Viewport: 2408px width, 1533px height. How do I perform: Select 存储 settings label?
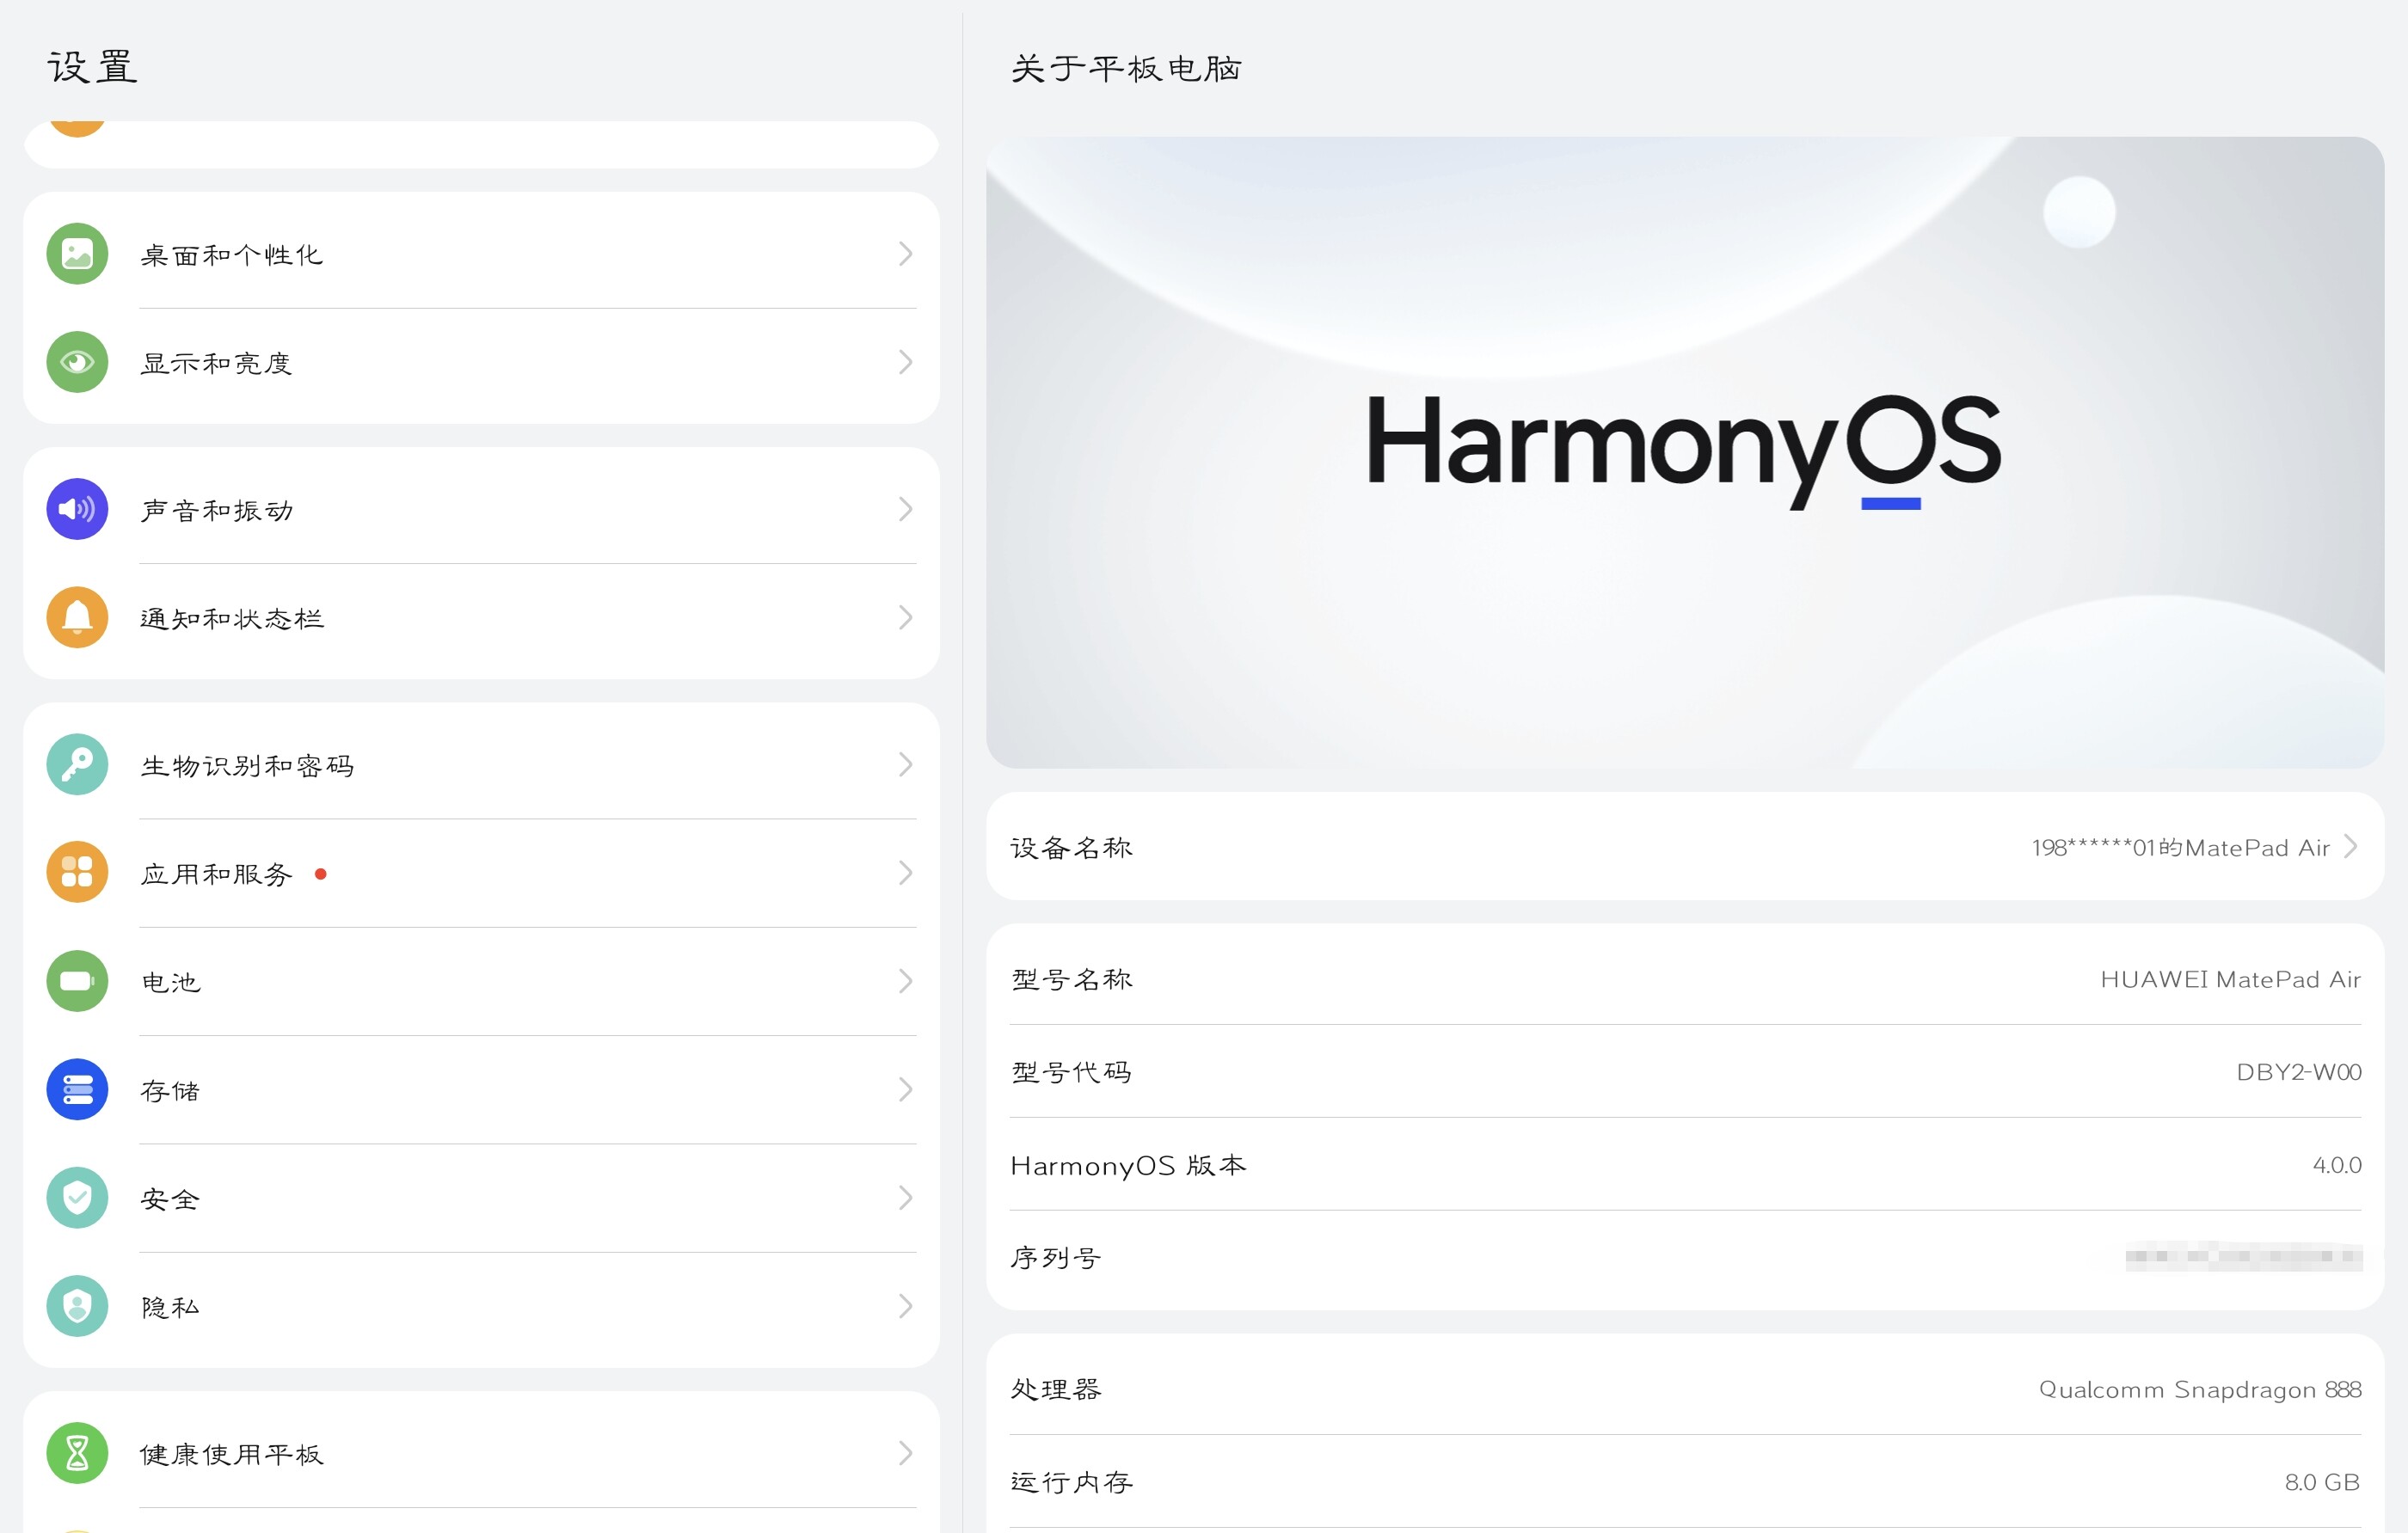171,1090
